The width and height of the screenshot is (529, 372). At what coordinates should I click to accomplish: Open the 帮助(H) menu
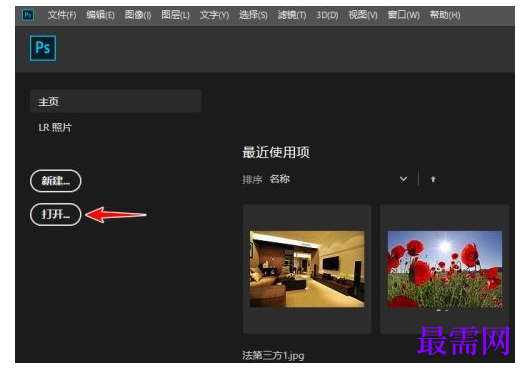[x=445, y=15]
